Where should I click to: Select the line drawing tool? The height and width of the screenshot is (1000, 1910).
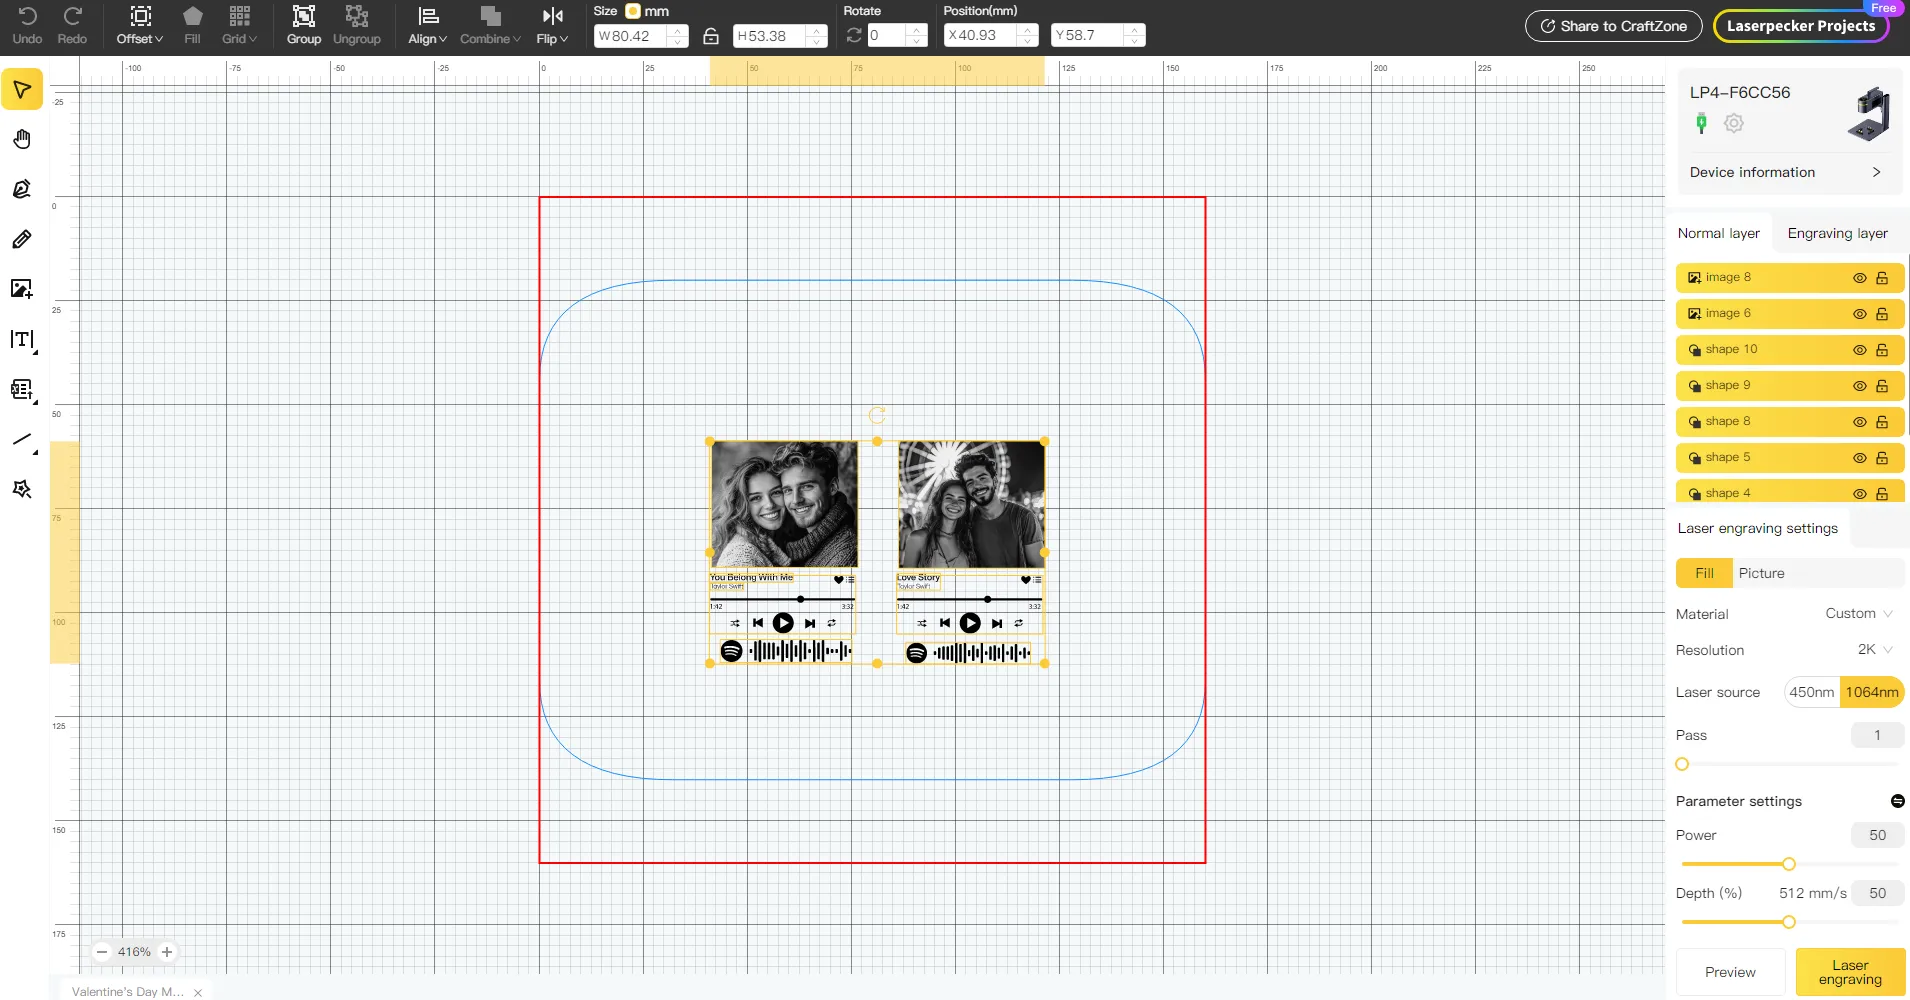22,440
